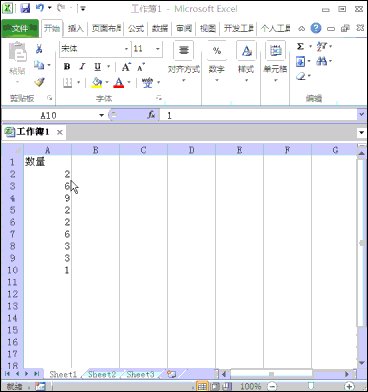The image size is (368, 392).
Task: Click the zoom slider handle
Action: click(x=311, y=386)
